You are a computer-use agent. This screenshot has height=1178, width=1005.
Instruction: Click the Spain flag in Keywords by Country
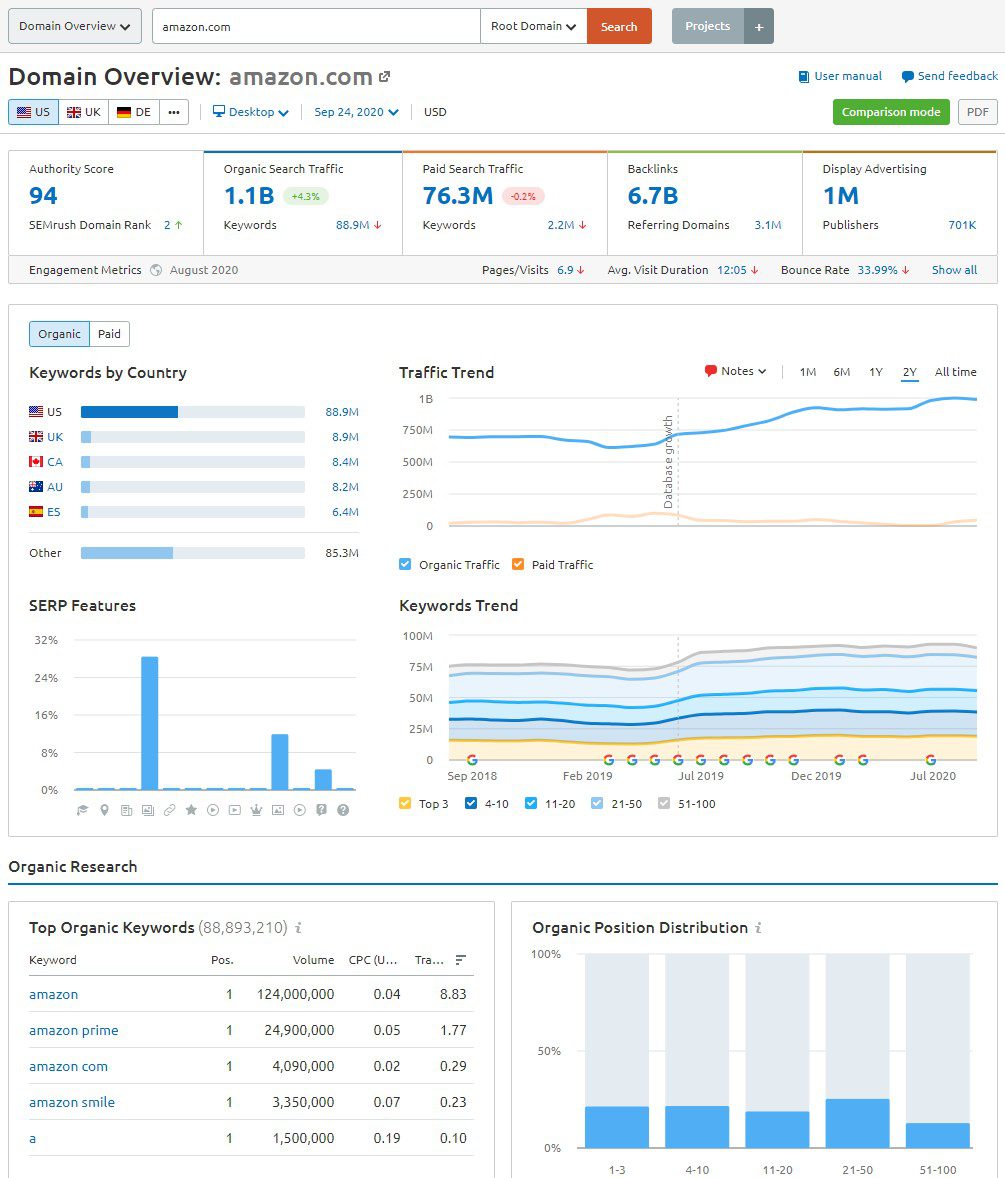point(36,512)
